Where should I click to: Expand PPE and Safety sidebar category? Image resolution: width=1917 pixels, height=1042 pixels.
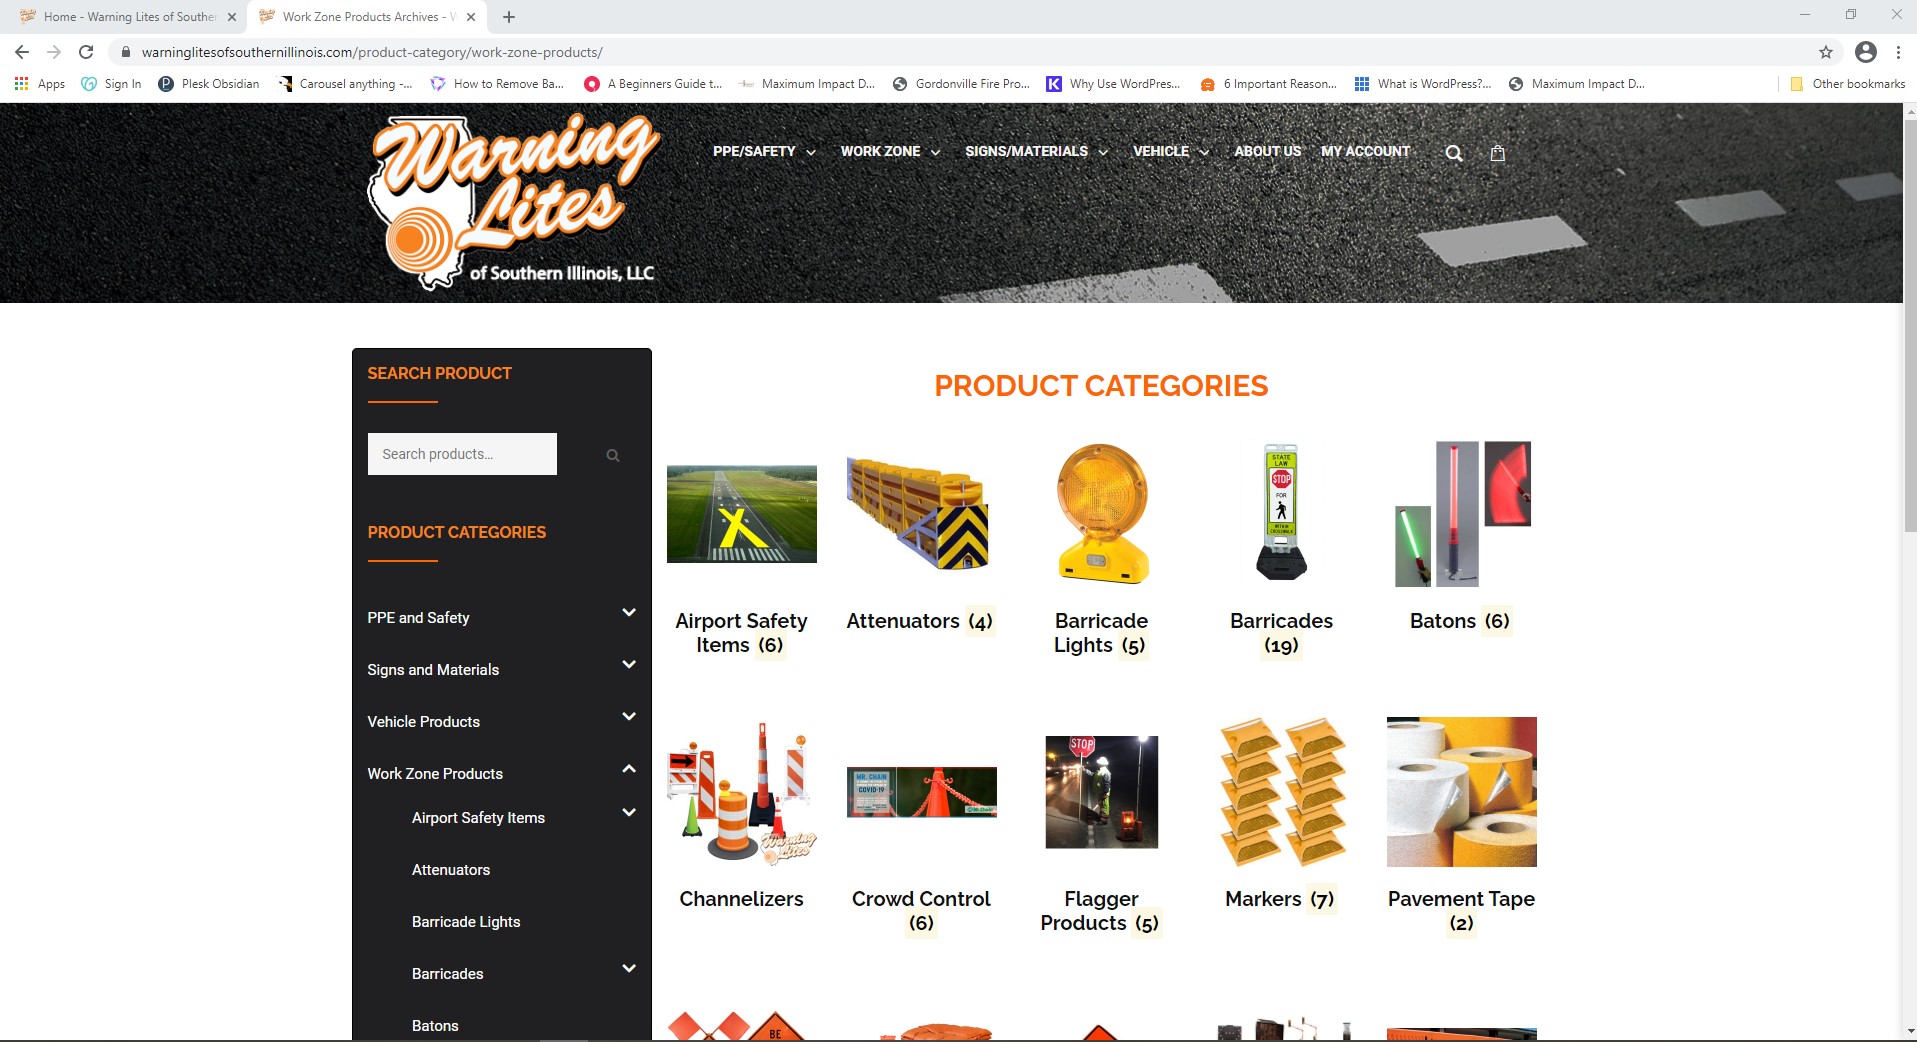click(629, 613)
